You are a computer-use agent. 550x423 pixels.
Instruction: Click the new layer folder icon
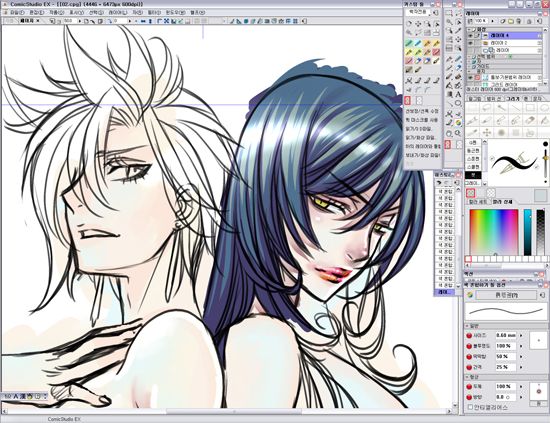[511, 21]
